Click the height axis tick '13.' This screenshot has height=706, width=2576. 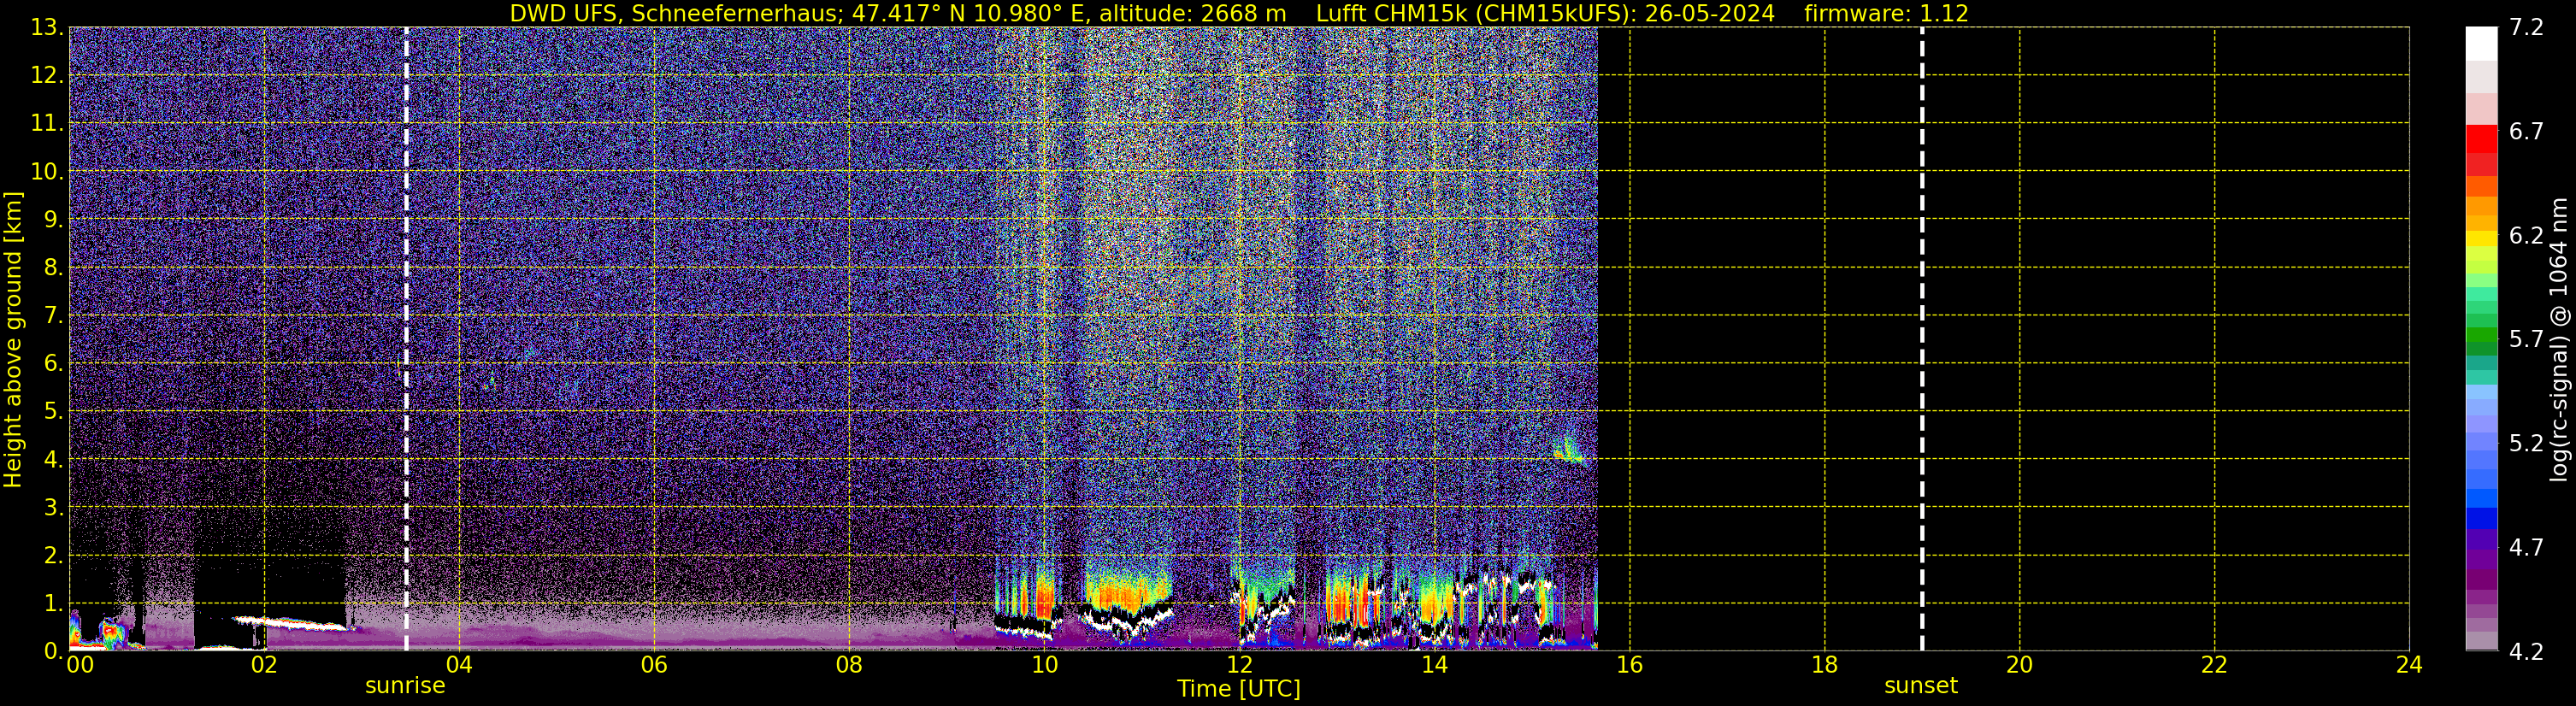[47, 28]
